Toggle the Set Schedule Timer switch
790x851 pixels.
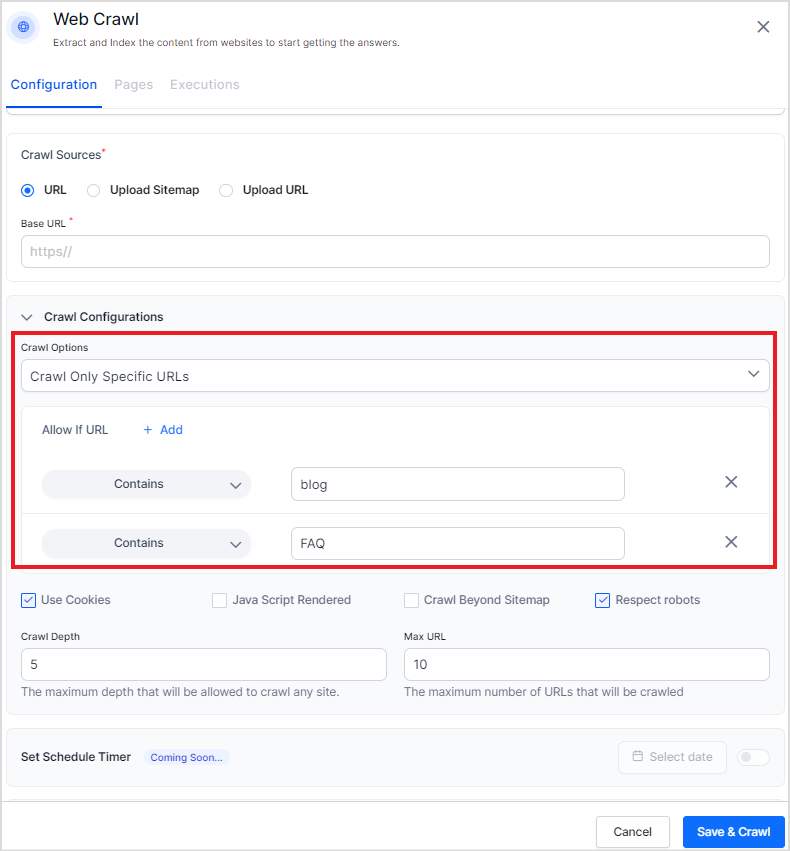click(x=753, y=757)
